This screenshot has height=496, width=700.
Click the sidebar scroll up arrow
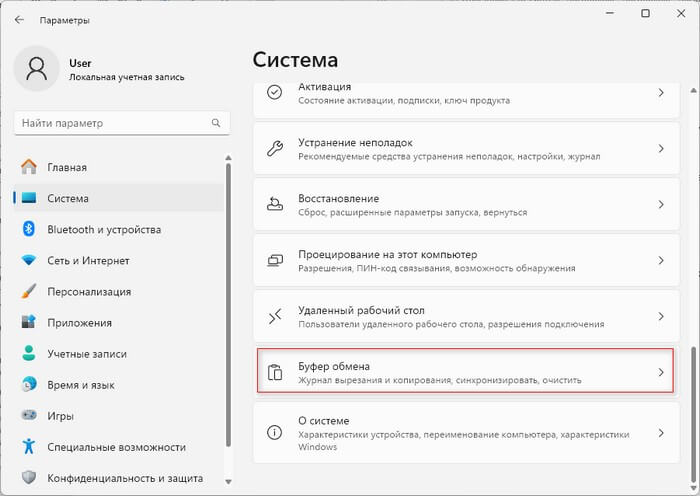pyautogui.click(x=229, y=158)
